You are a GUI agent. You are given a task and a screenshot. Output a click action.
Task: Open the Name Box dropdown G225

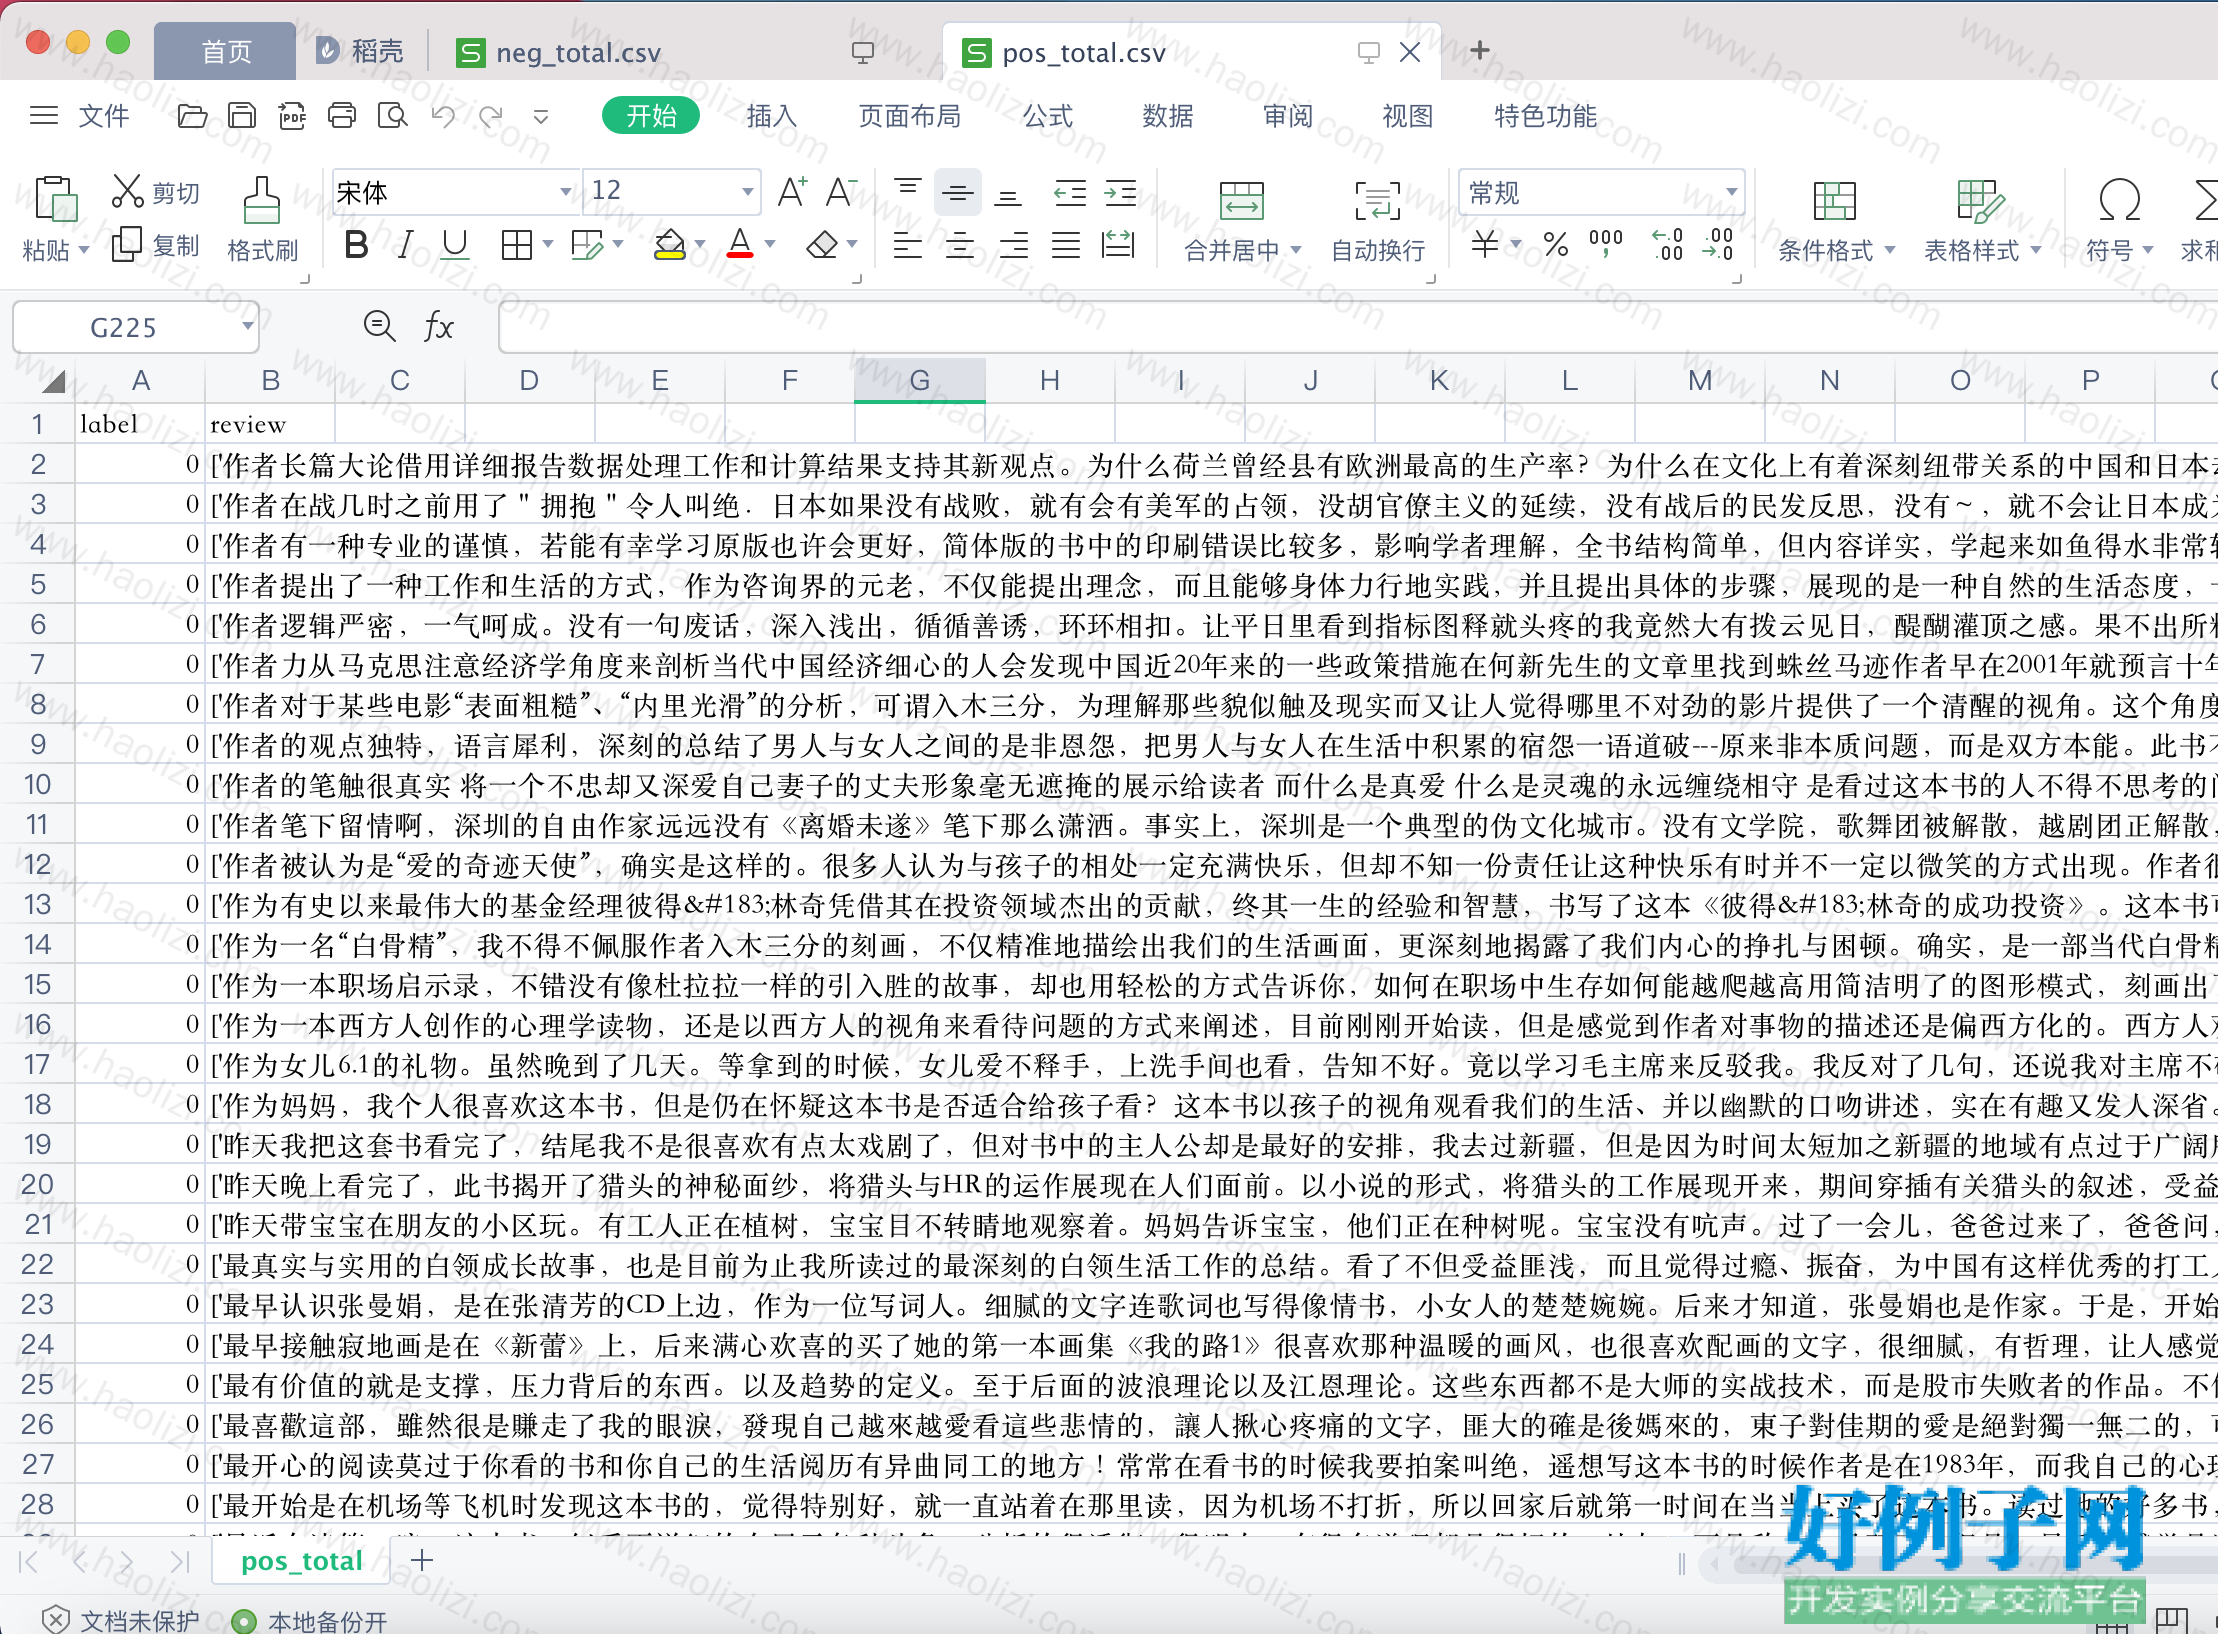[247, 326]
